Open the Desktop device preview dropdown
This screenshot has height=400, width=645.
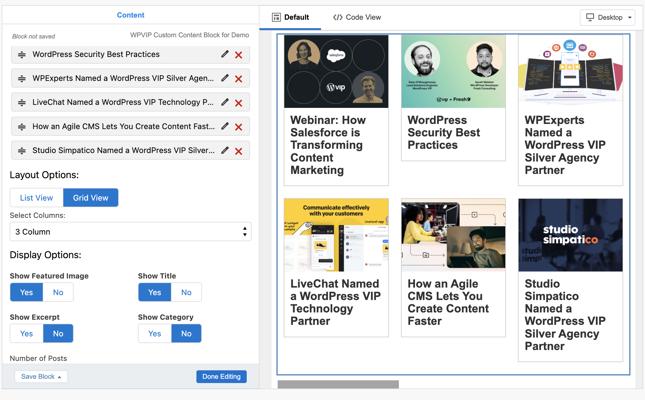(608, 17)
